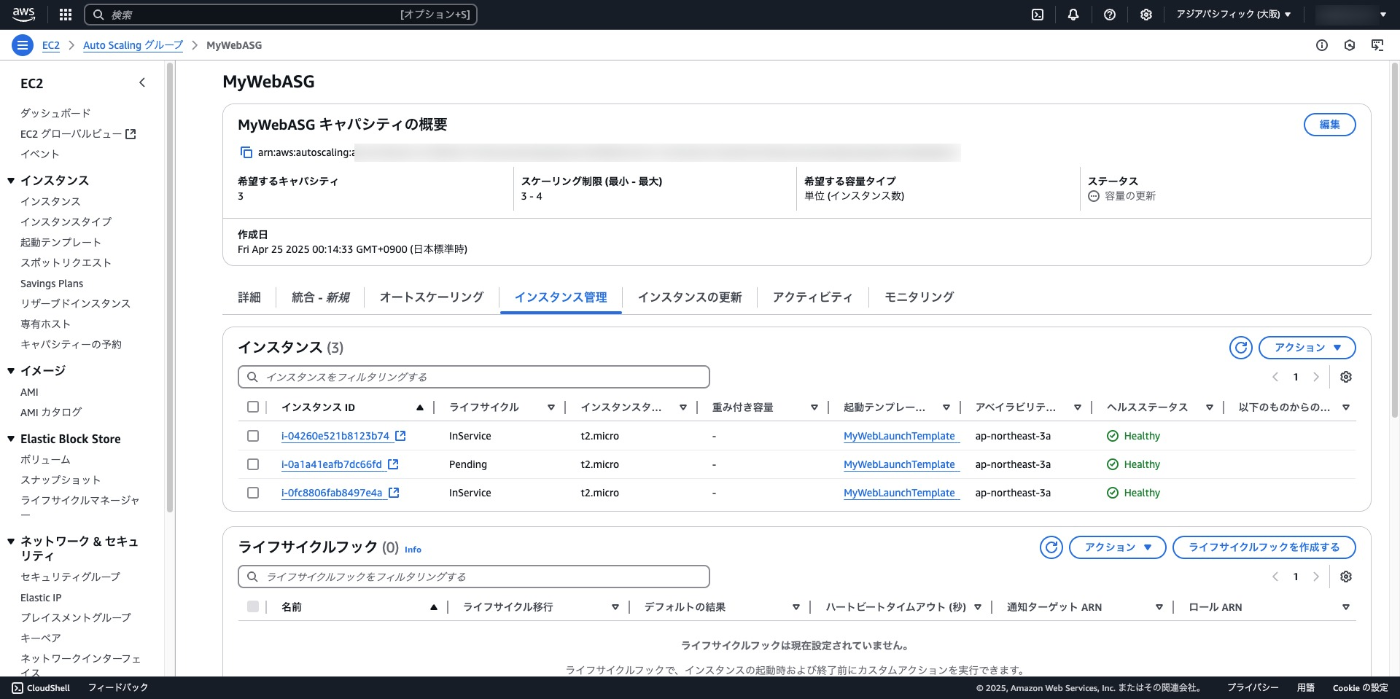Open フィードバック in the footer

tap(118, 688)
